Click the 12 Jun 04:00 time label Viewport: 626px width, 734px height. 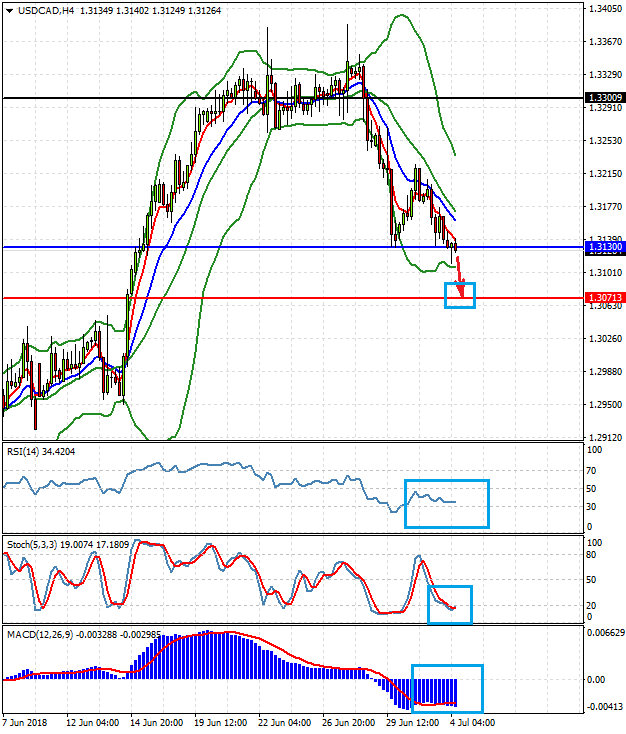(93, 722)
